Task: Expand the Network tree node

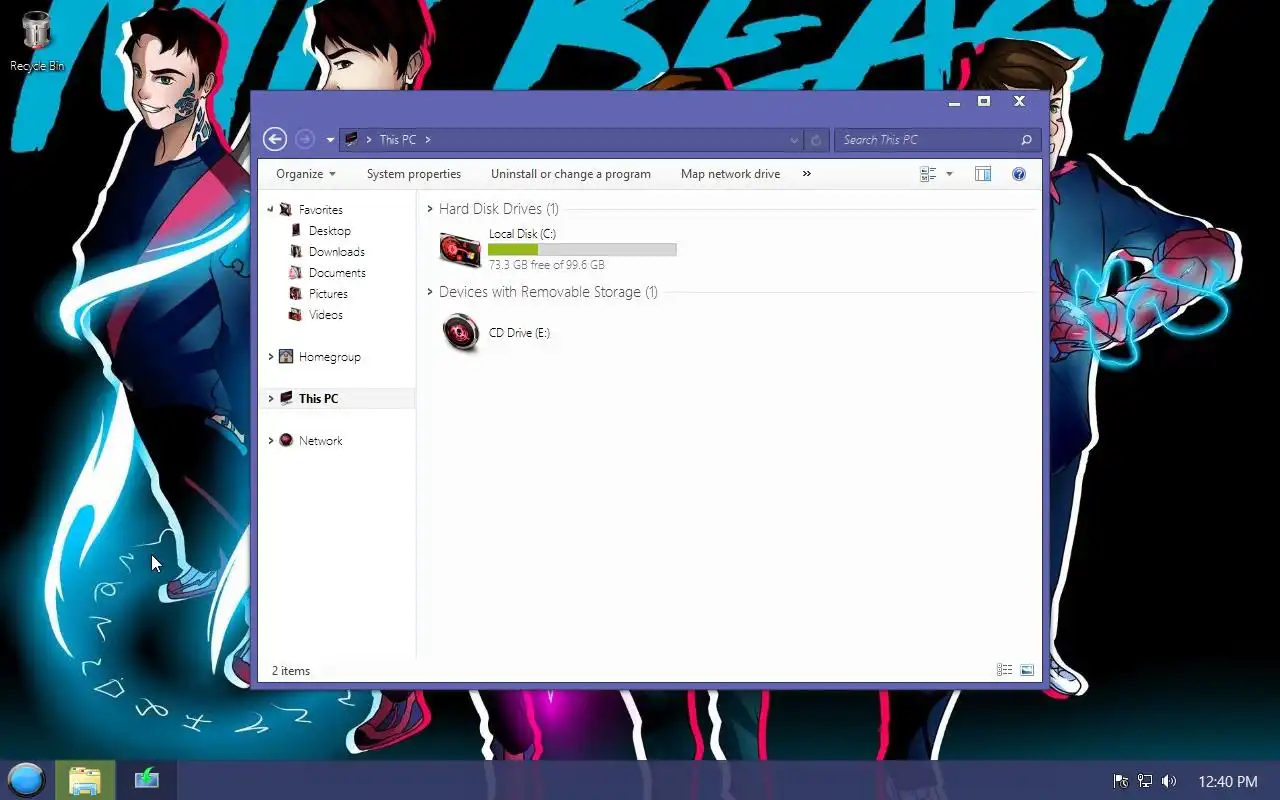Action: (270, 441)
